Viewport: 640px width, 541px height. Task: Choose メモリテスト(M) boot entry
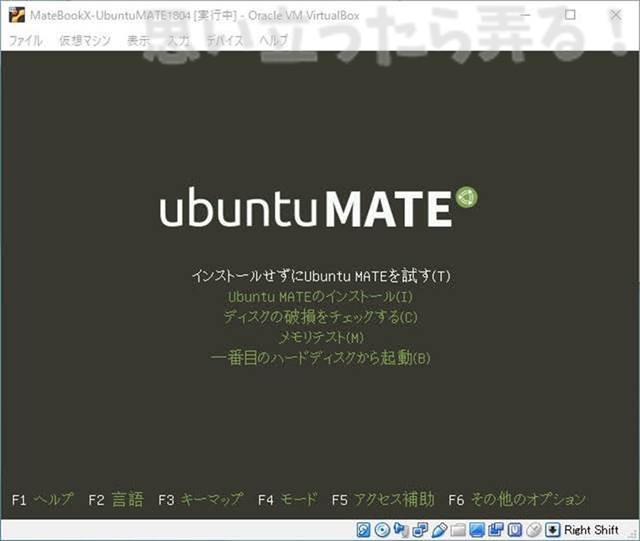(x=321, y=337)
